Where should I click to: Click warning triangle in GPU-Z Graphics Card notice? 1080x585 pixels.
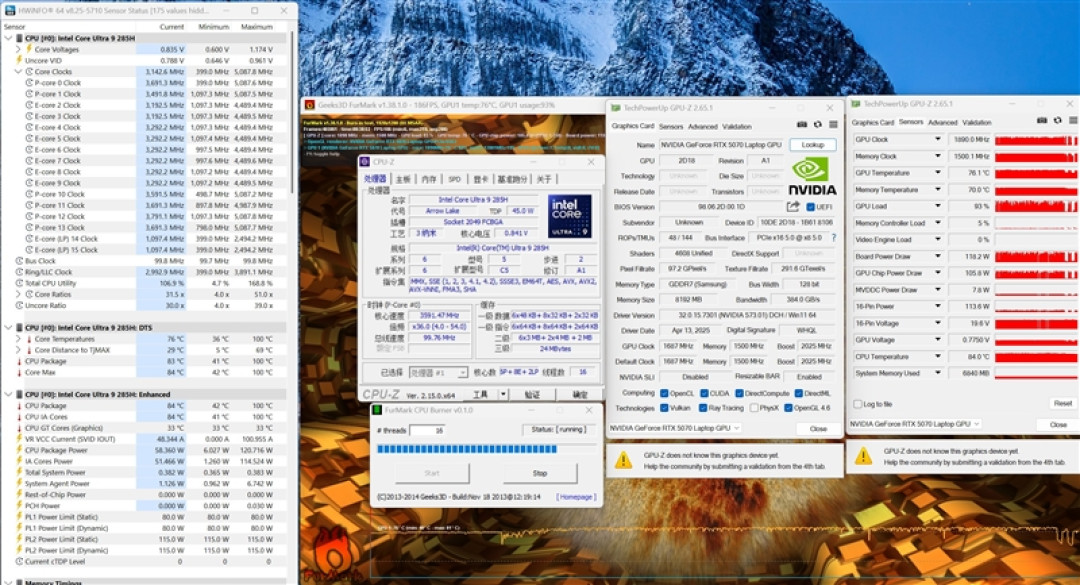point(623,460)
